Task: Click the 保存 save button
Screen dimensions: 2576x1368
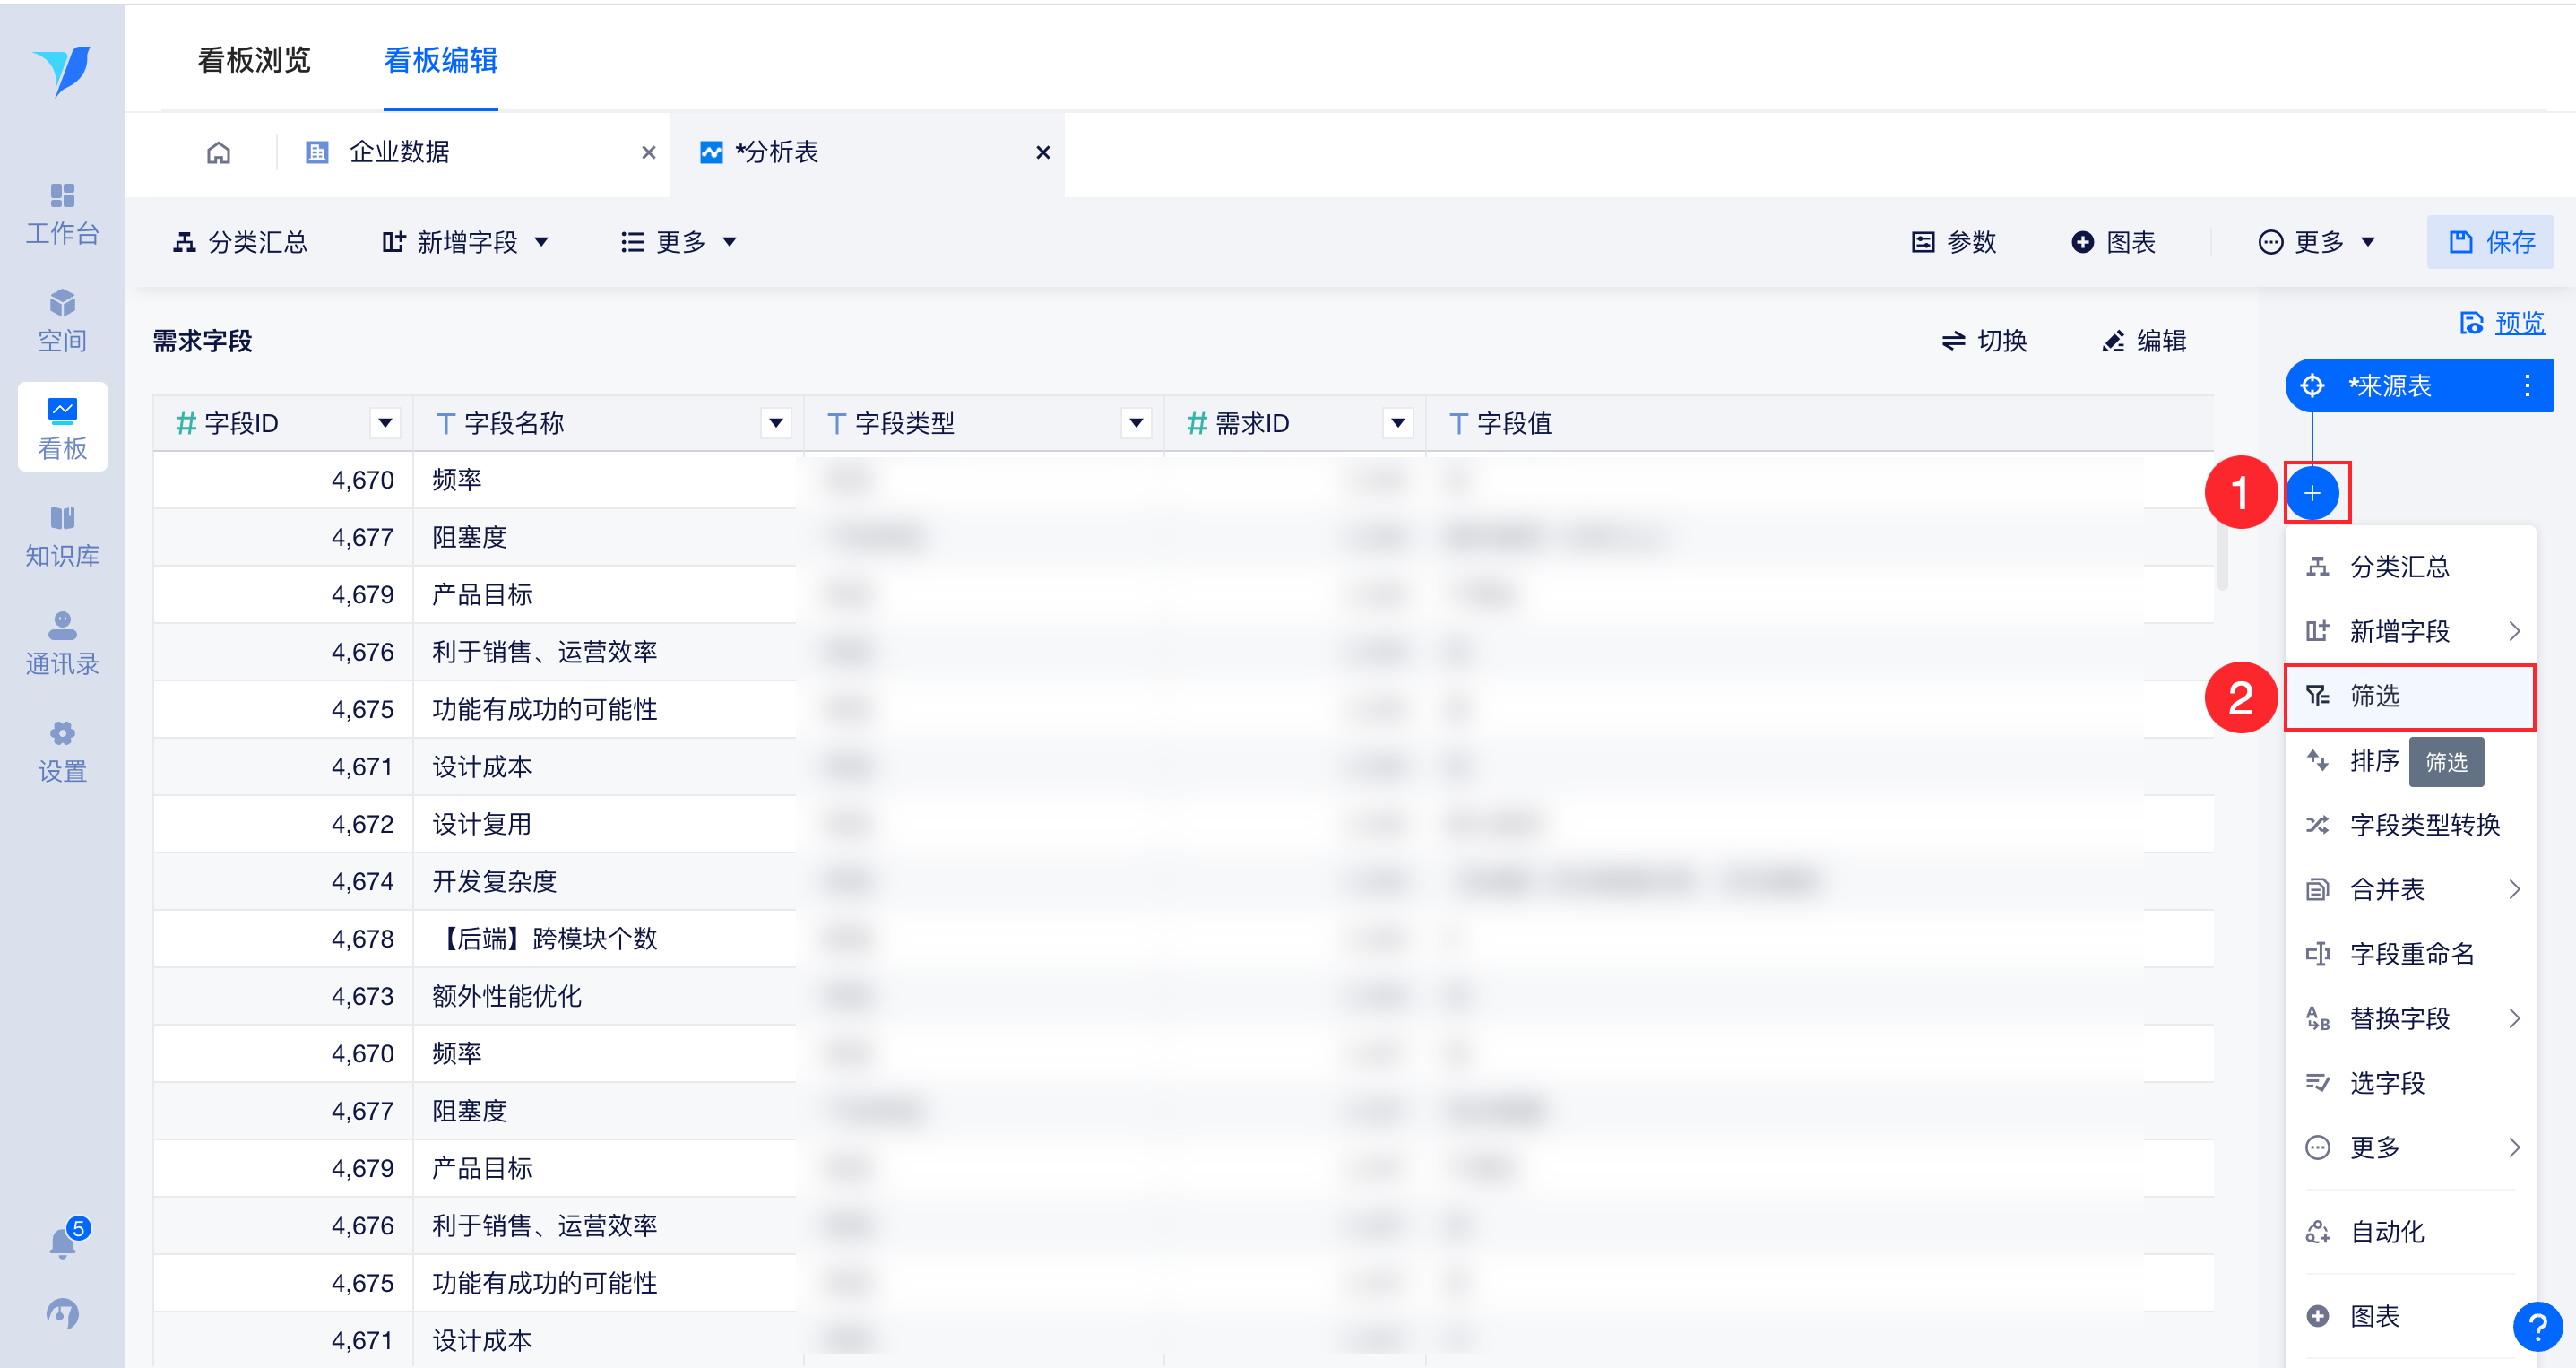Action: [x=2490, y=242]
